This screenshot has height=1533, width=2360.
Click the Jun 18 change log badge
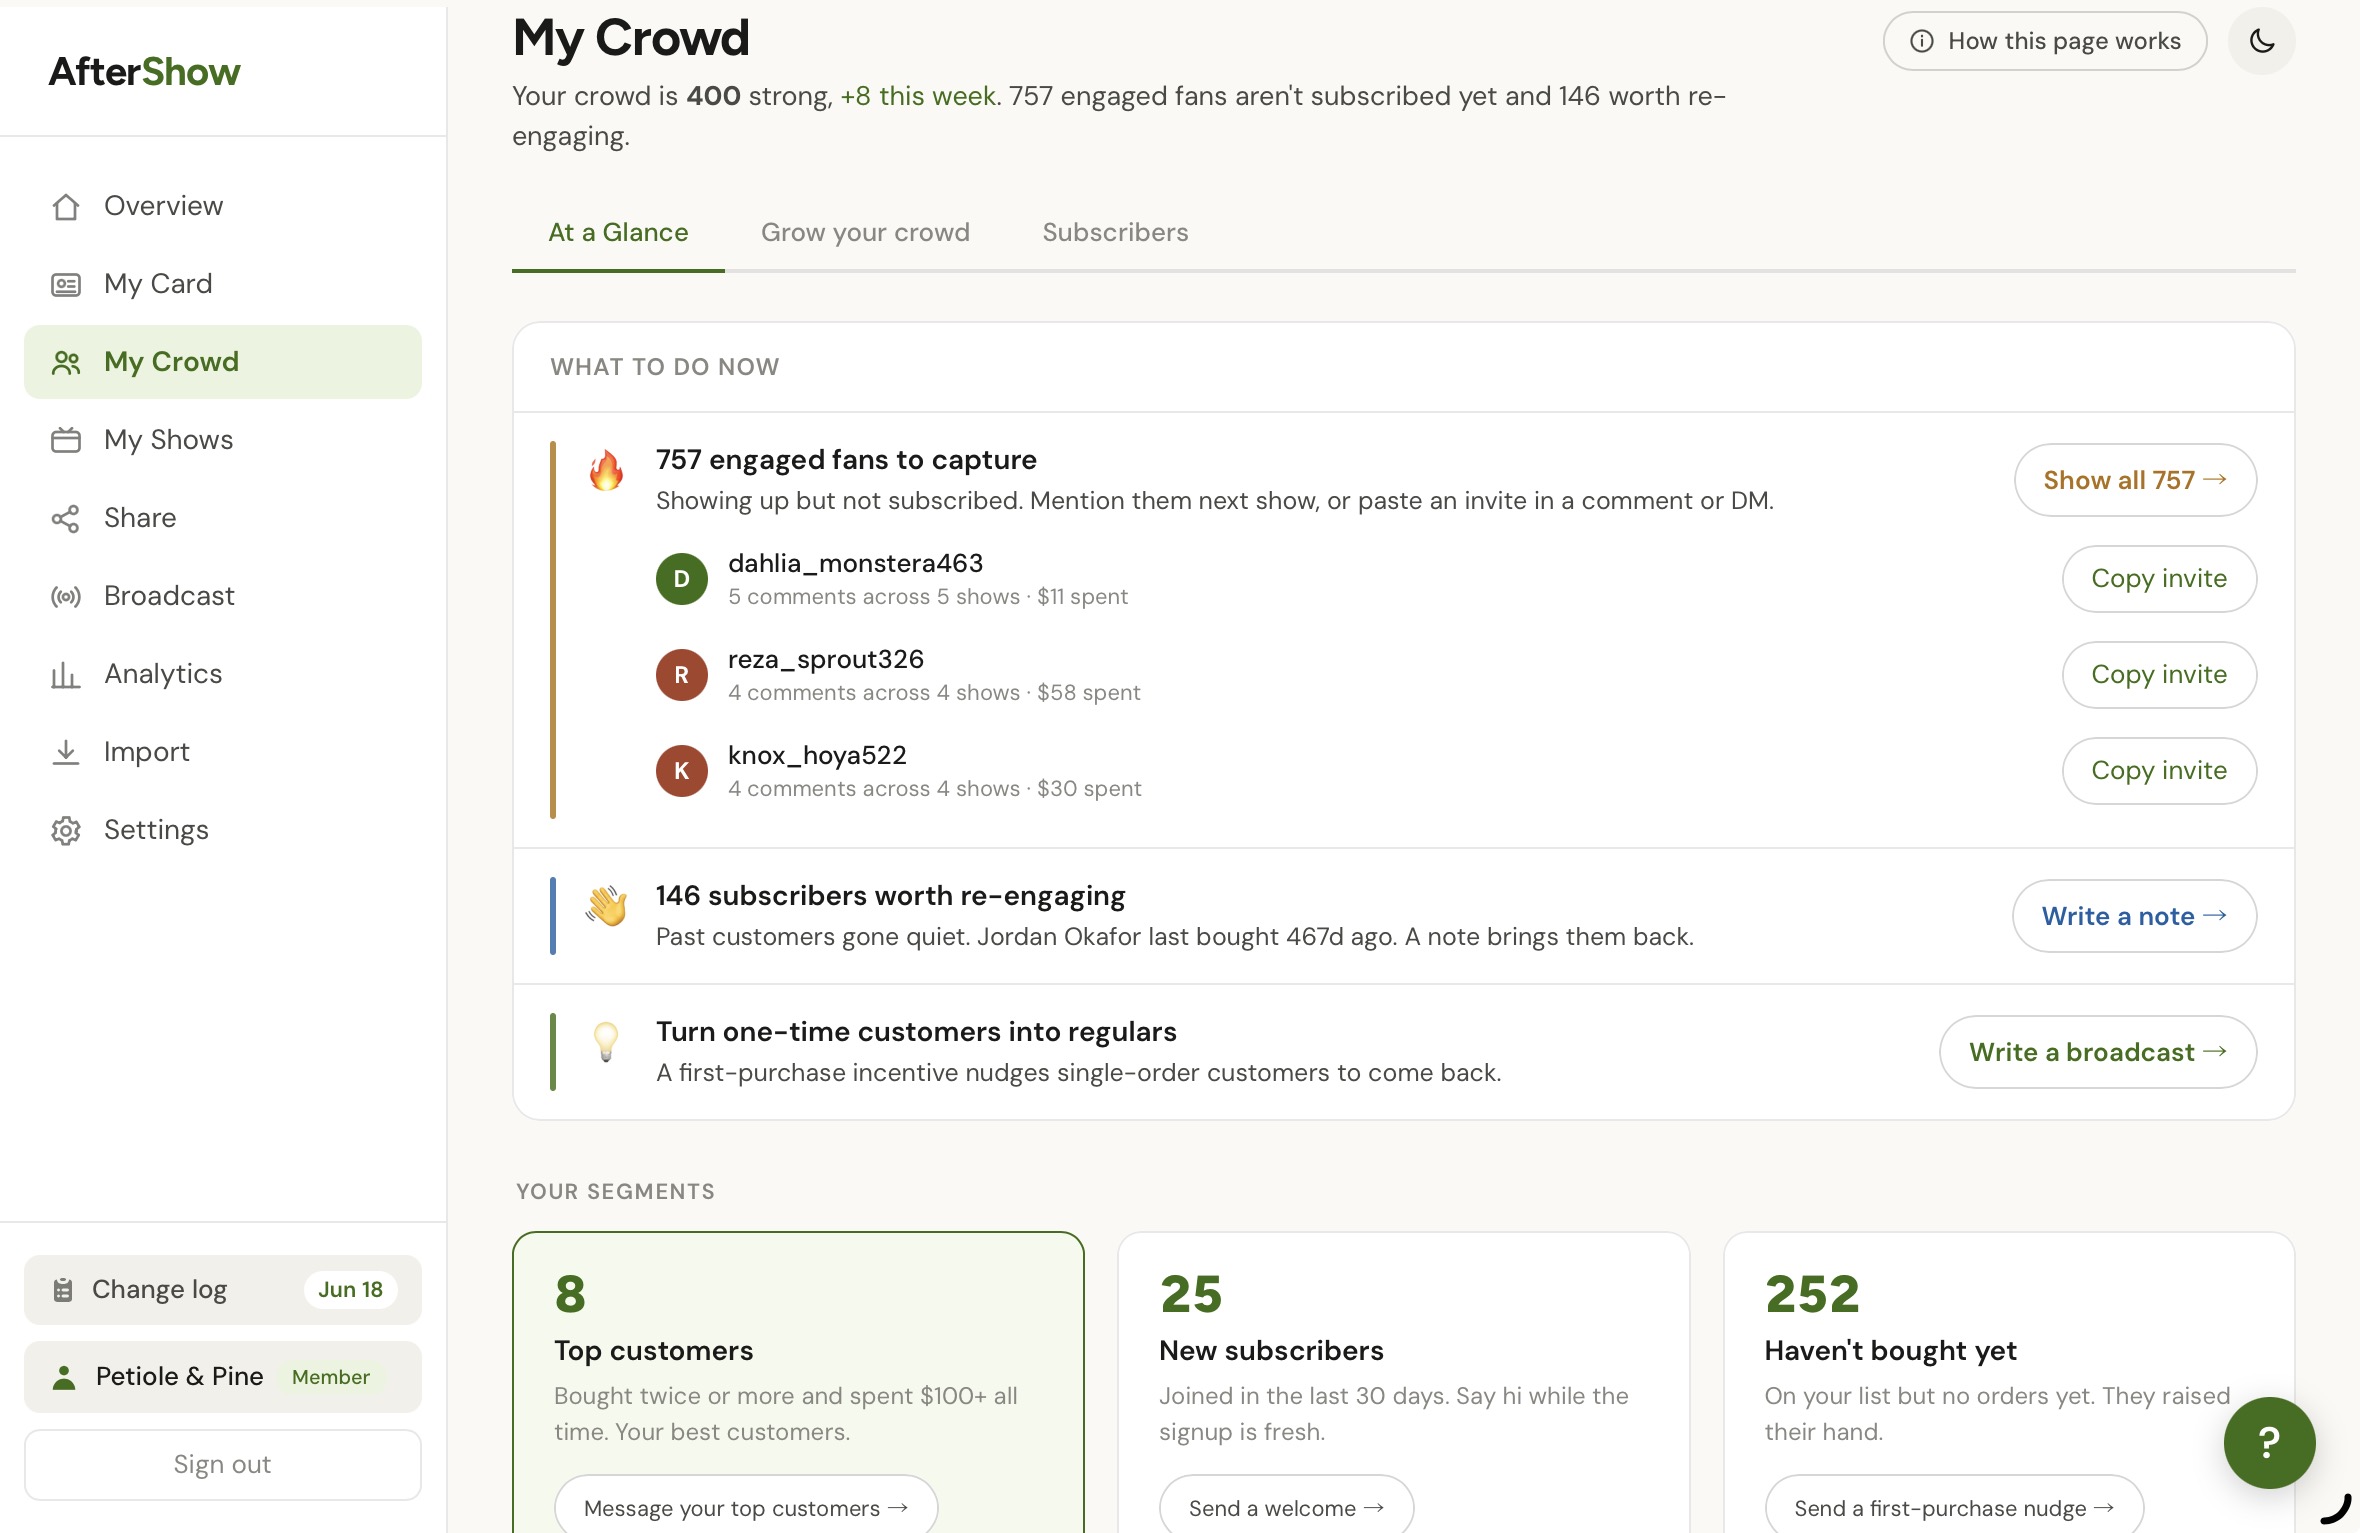pyautogui.click(x=350, y=1290)
